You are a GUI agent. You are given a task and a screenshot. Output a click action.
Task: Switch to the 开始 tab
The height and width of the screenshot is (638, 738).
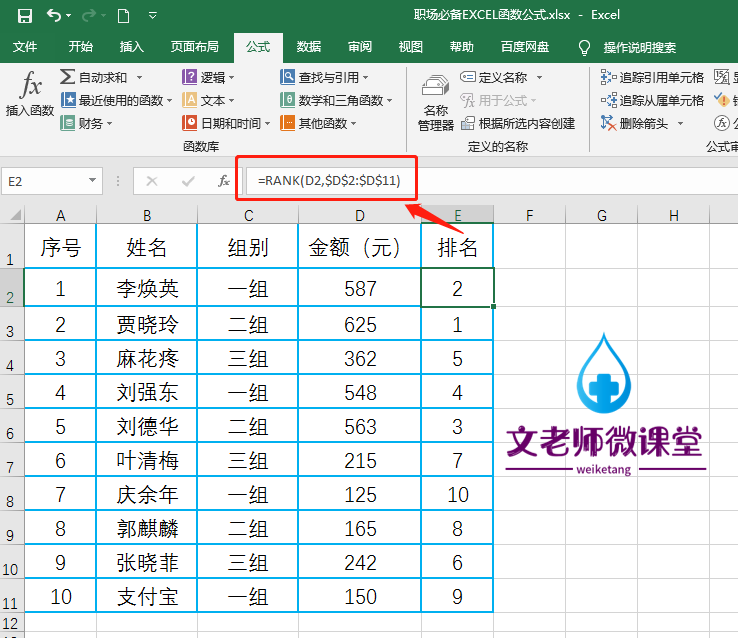click(x=80, y=47)
